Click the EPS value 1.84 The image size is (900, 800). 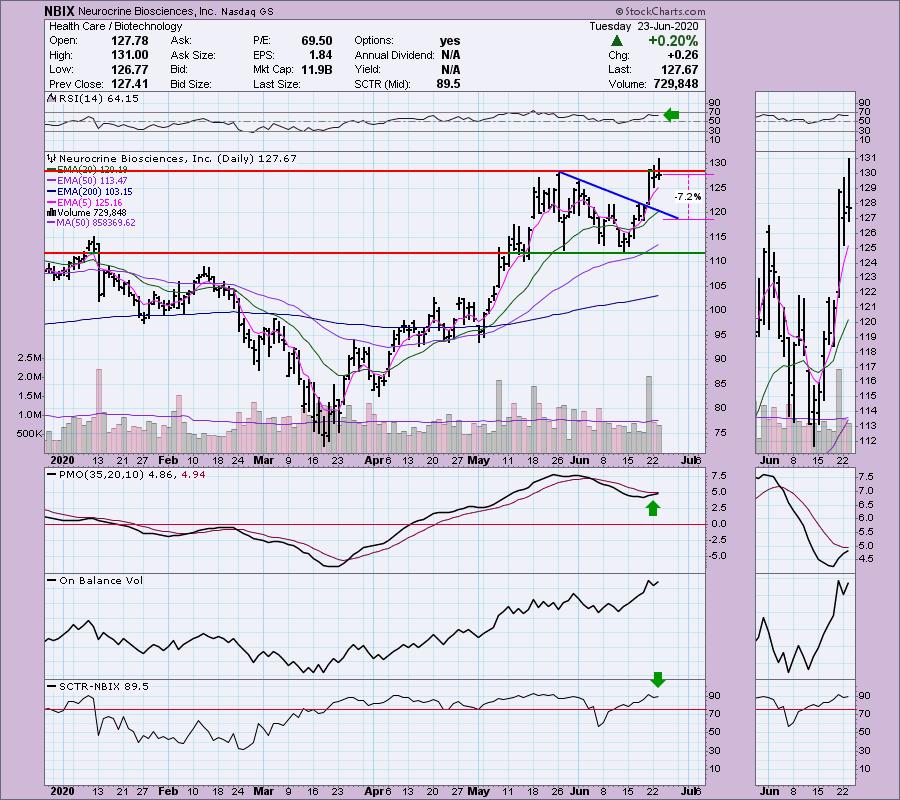click(321, 55)
